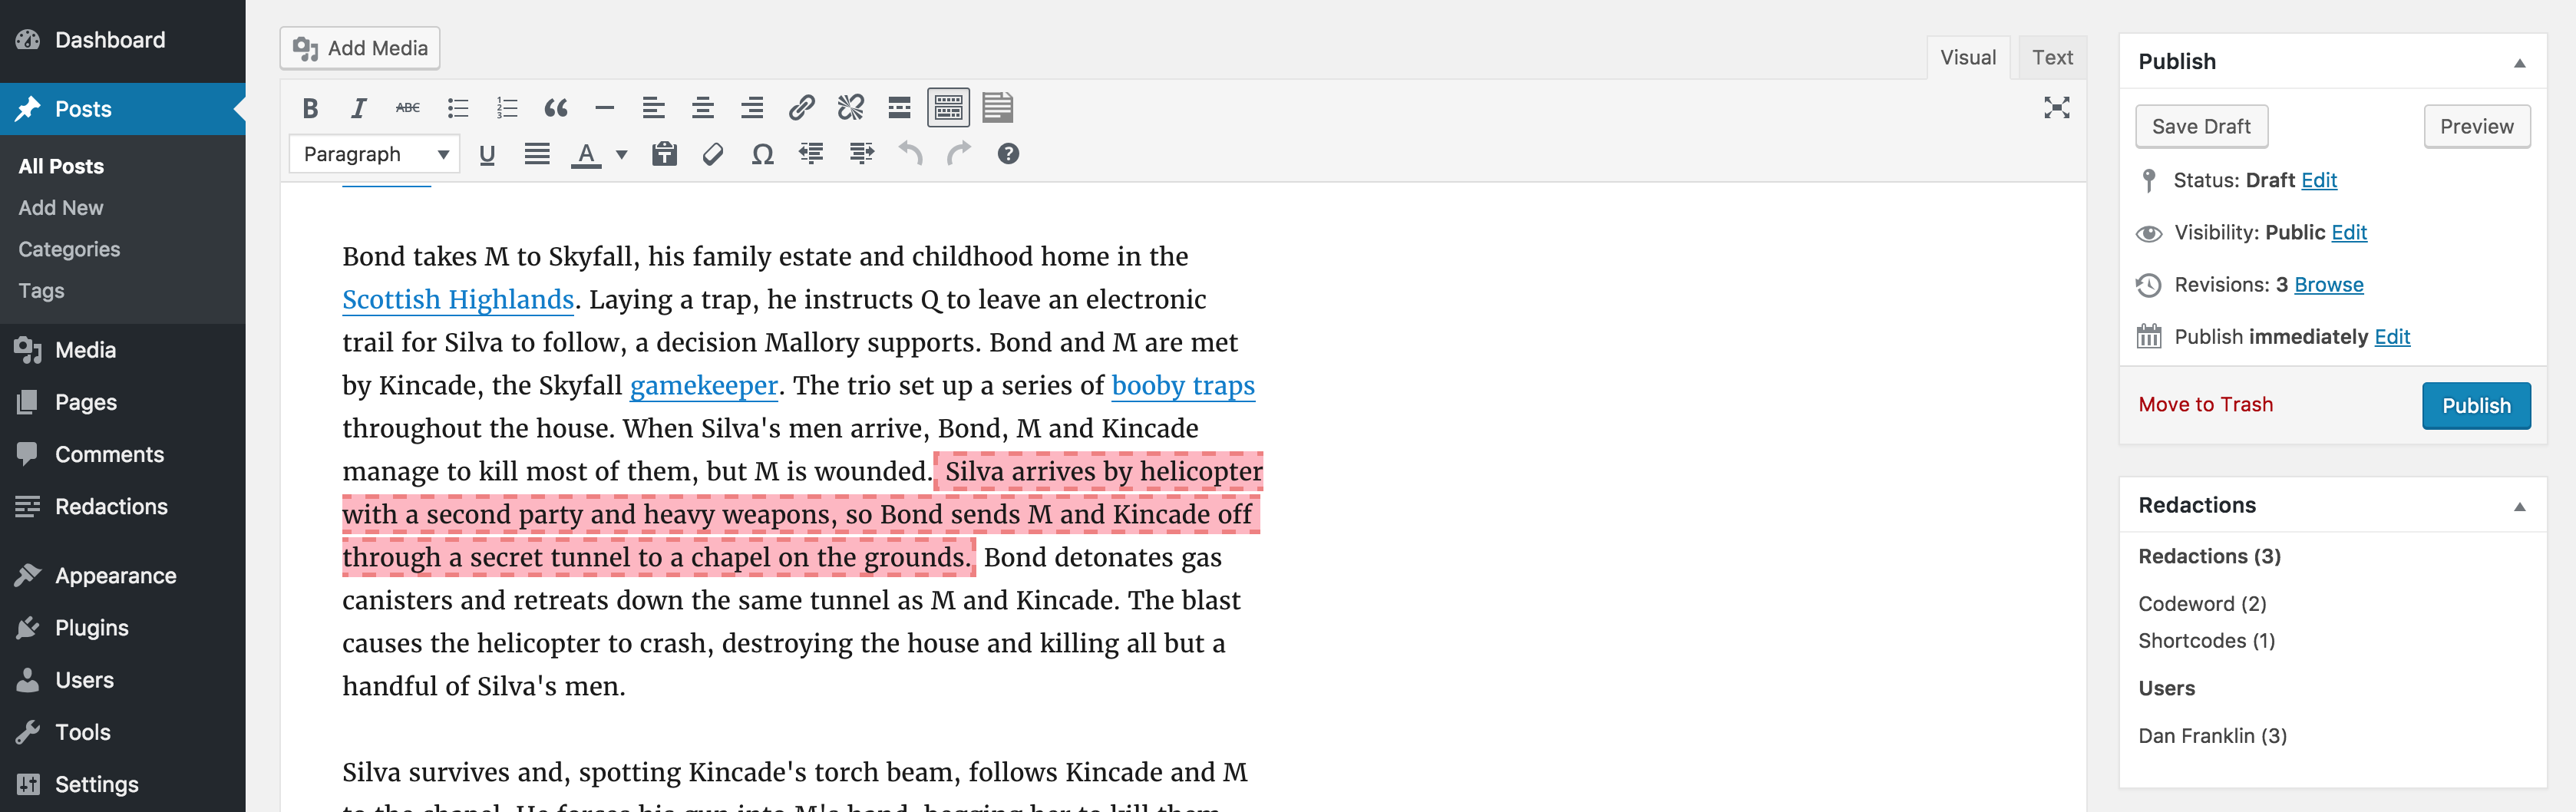
Task: Undo the last edit
Action: click(x=910, y=154)
